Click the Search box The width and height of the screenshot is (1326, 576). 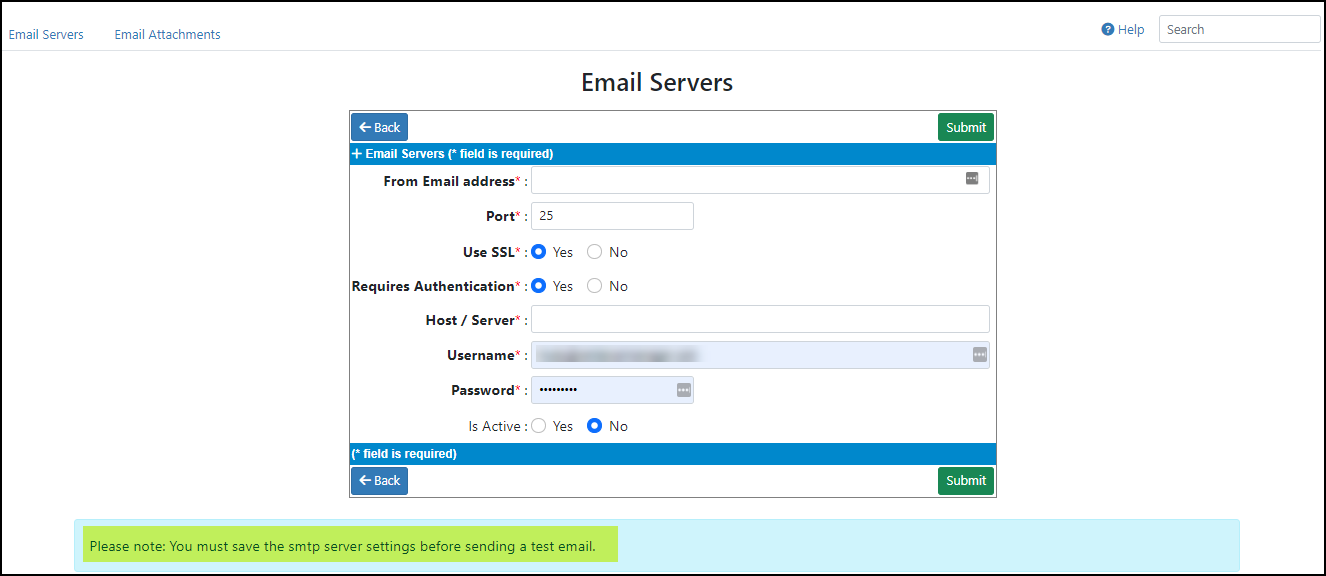pos(1238,30)
